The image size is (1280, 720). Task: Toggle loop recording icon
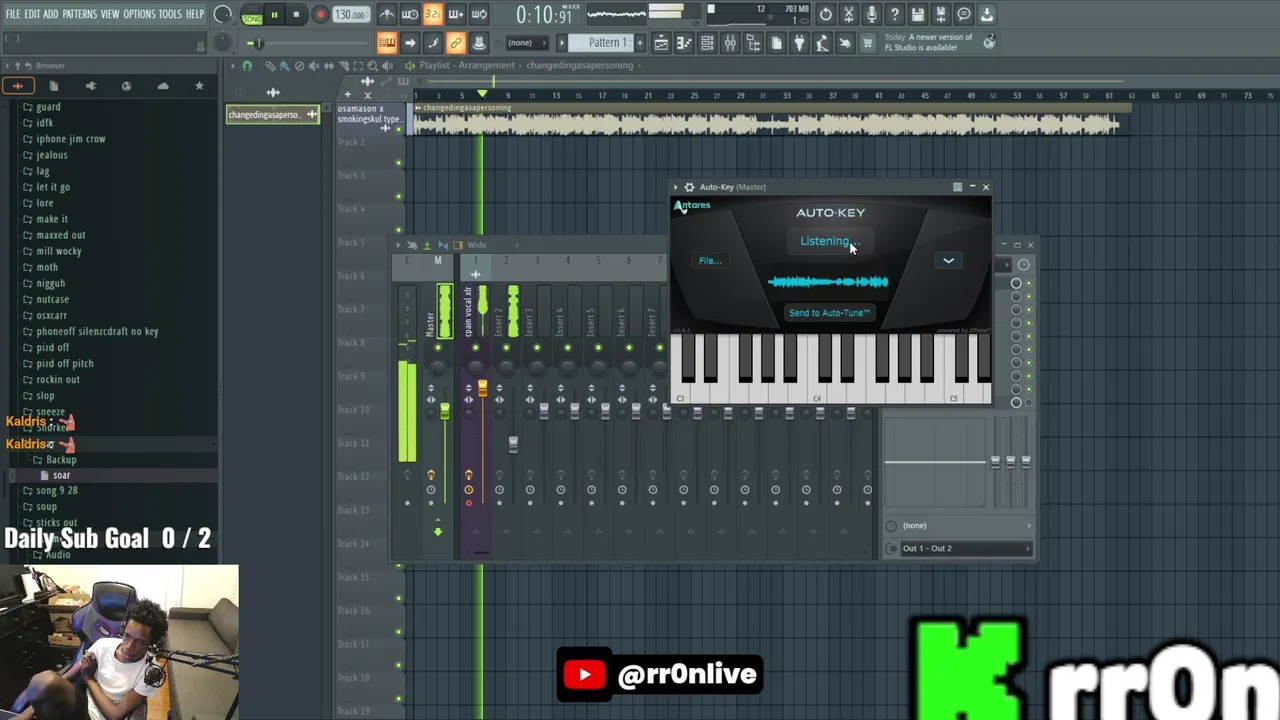click(479, 14)
